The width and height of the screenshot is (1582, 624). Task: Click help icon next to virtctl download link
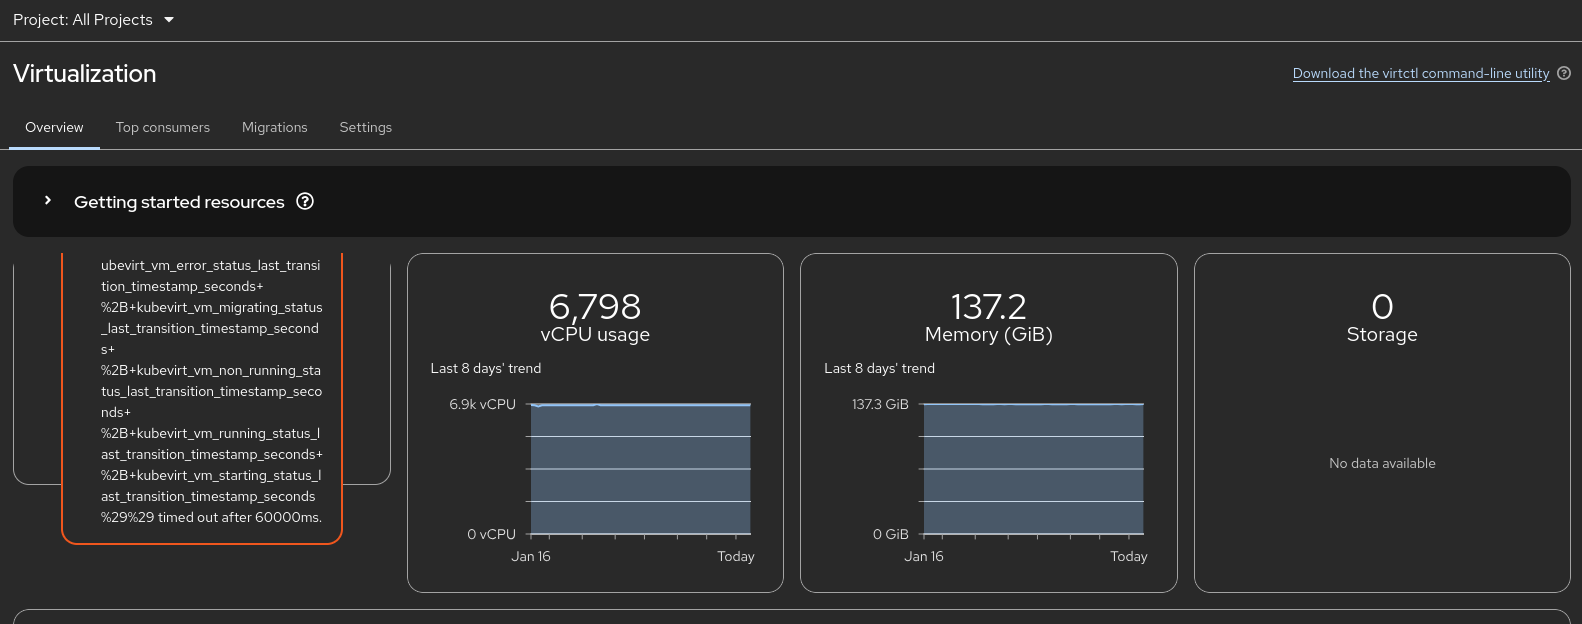1564,73
